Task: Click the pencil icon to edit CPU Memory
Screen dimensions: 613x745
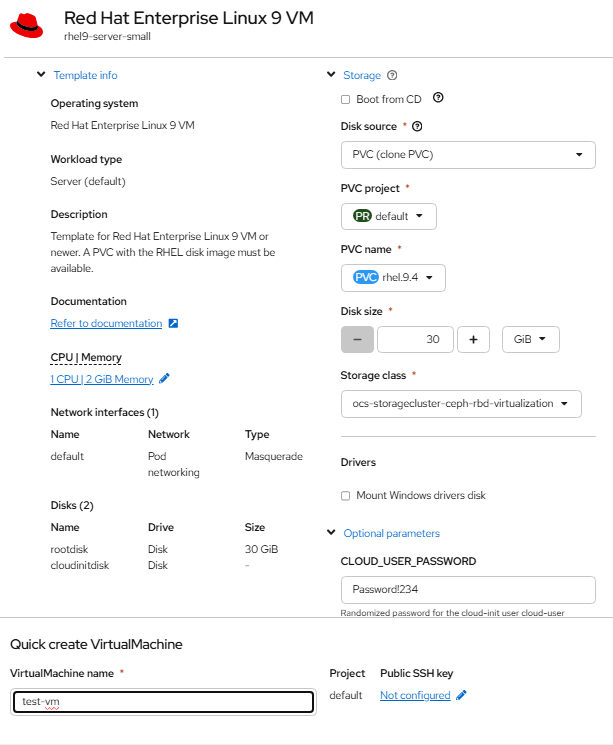Action: 165,379
